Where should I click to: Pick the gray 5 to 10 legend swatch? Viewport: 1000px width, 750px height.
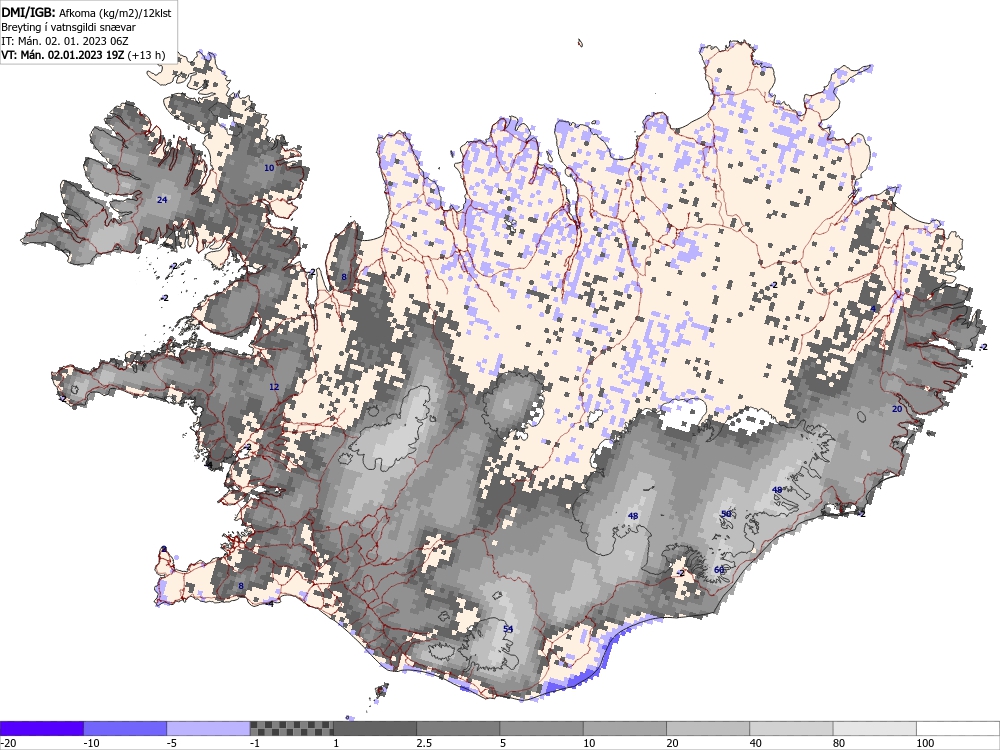(x=541, y=728)
